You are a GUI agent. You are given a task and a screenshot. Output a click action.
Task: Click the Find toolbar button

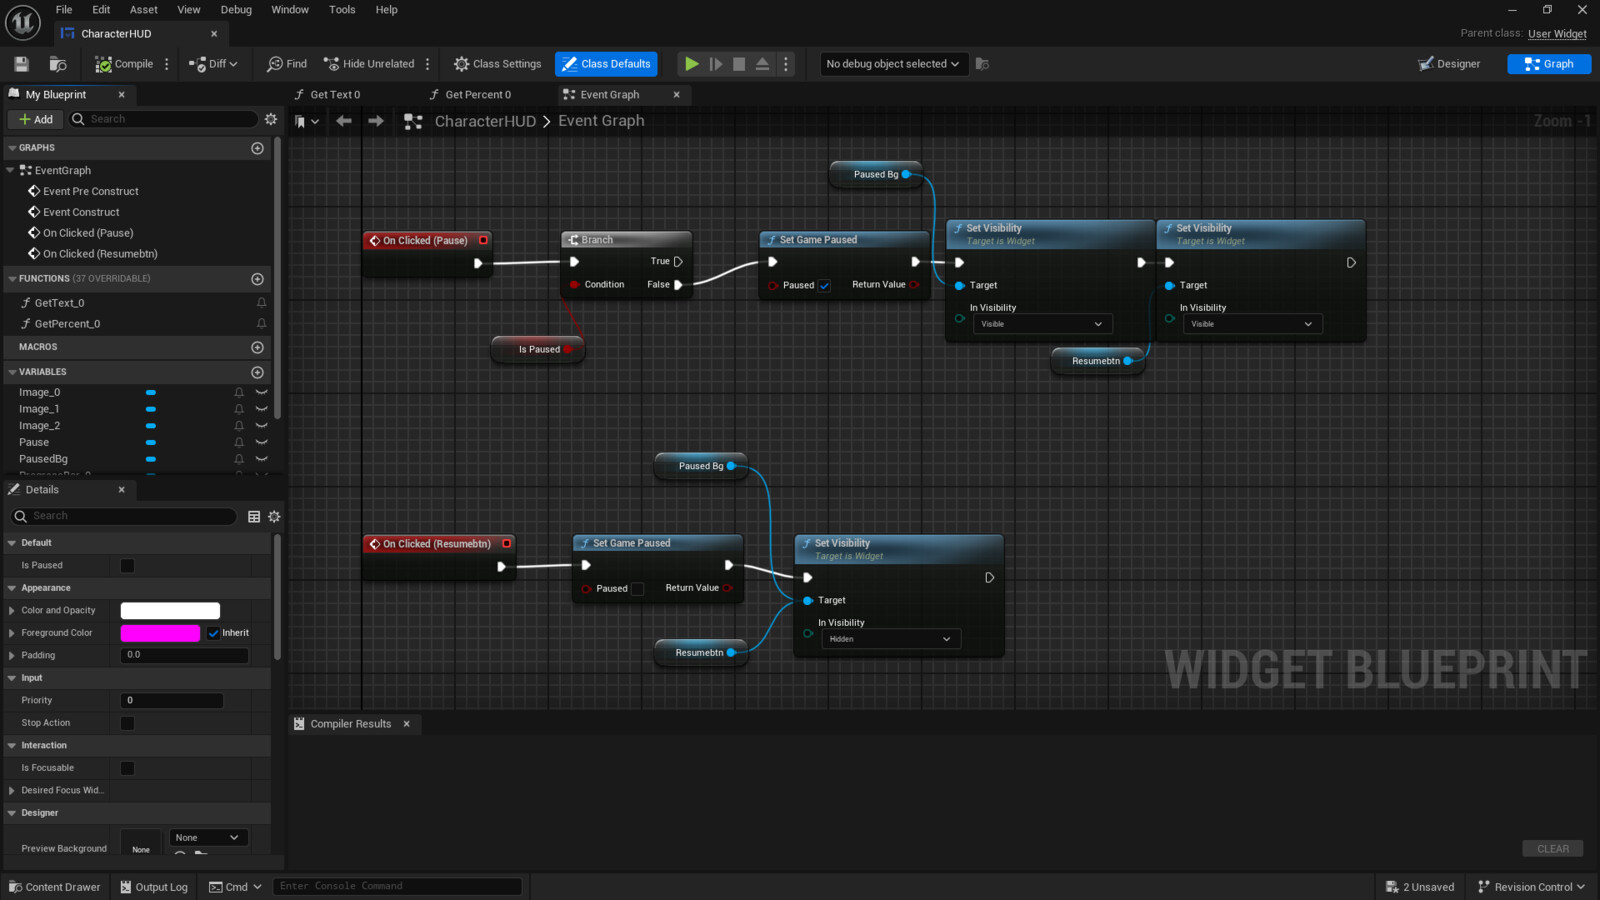click(x=287, y=64)
